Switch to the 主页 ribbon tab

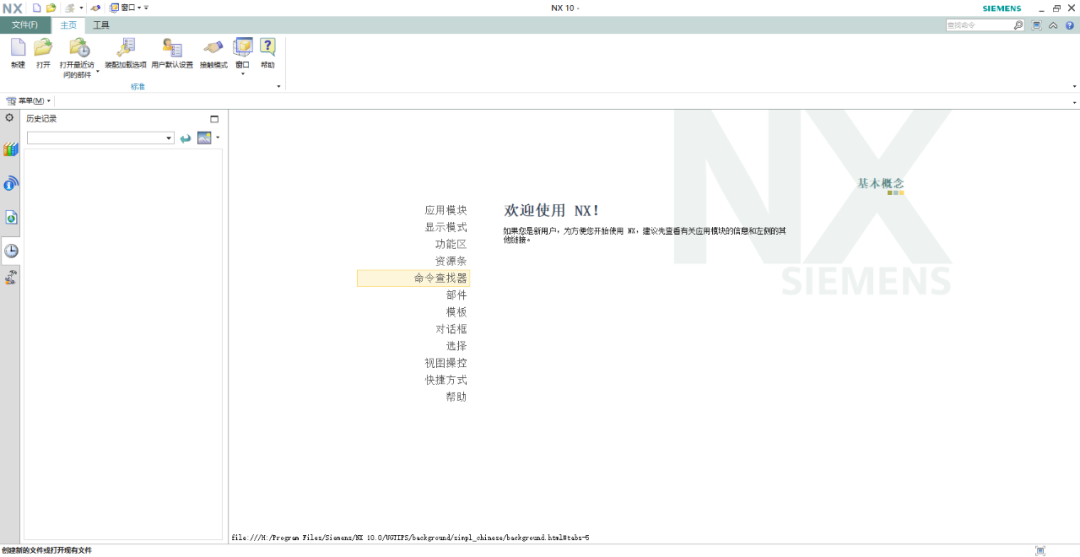coord(68,25)
